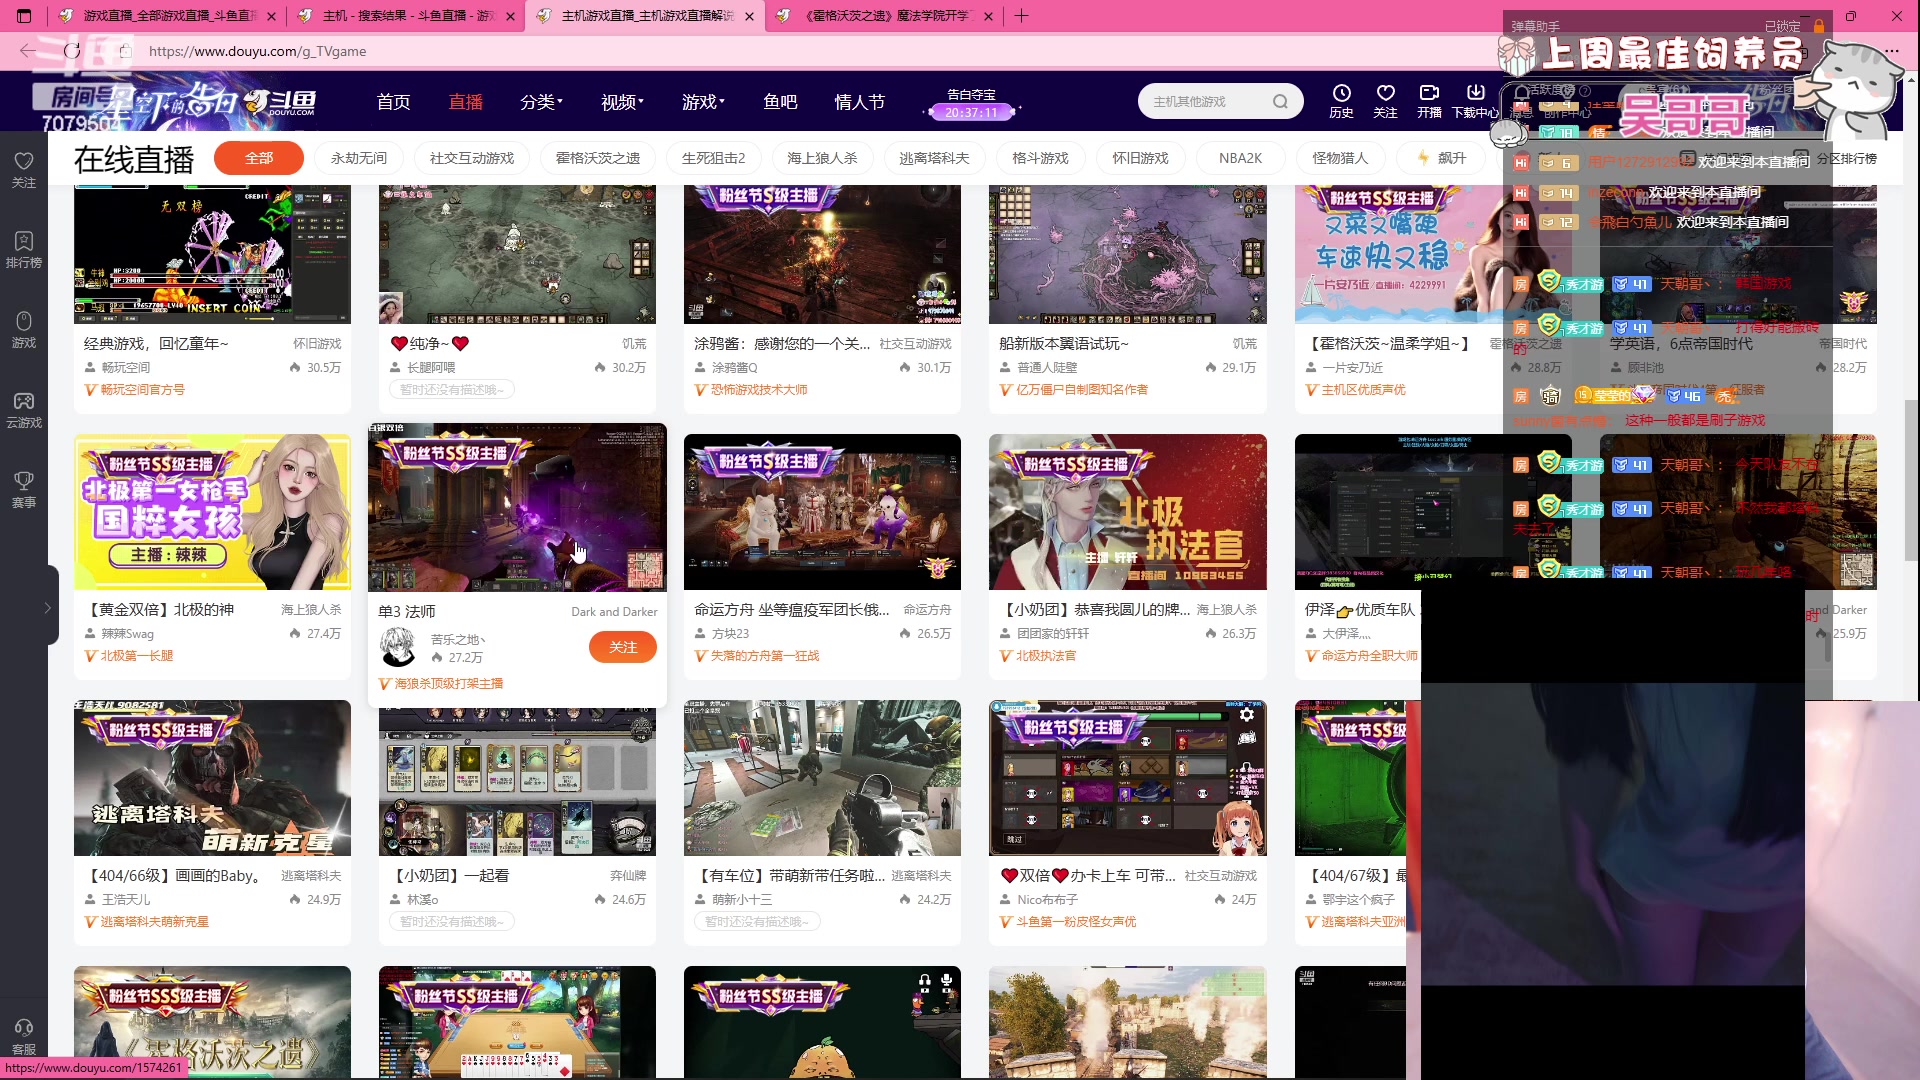This screenshot has height=1080, width=1920.
Task: Open 游戏 in the left sidebar
Action: (x=24, y=329)
